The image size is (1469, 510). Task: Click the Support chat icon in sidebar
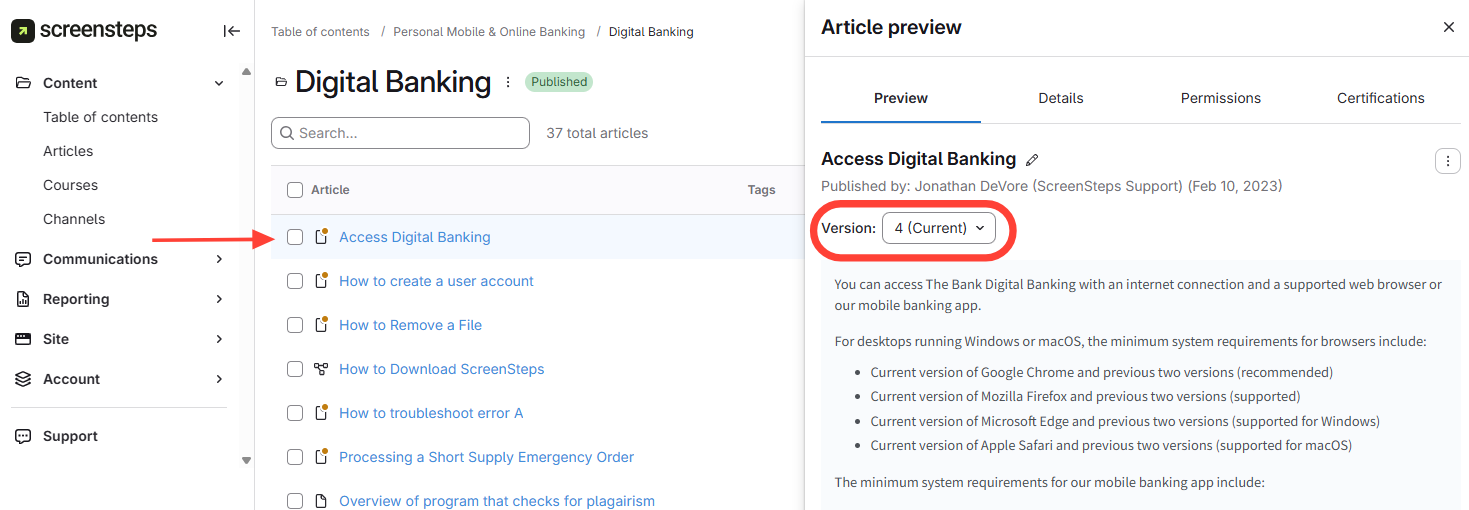coord(23,436)
